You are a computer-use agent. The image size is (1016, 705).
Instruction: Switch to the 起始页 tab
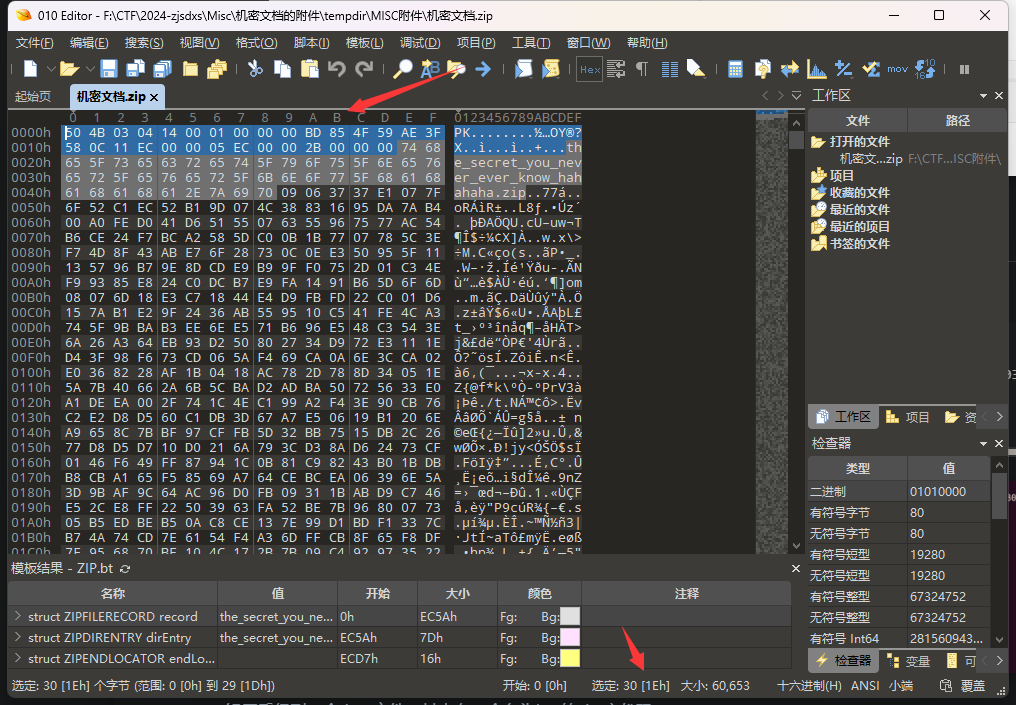point(32,97)
